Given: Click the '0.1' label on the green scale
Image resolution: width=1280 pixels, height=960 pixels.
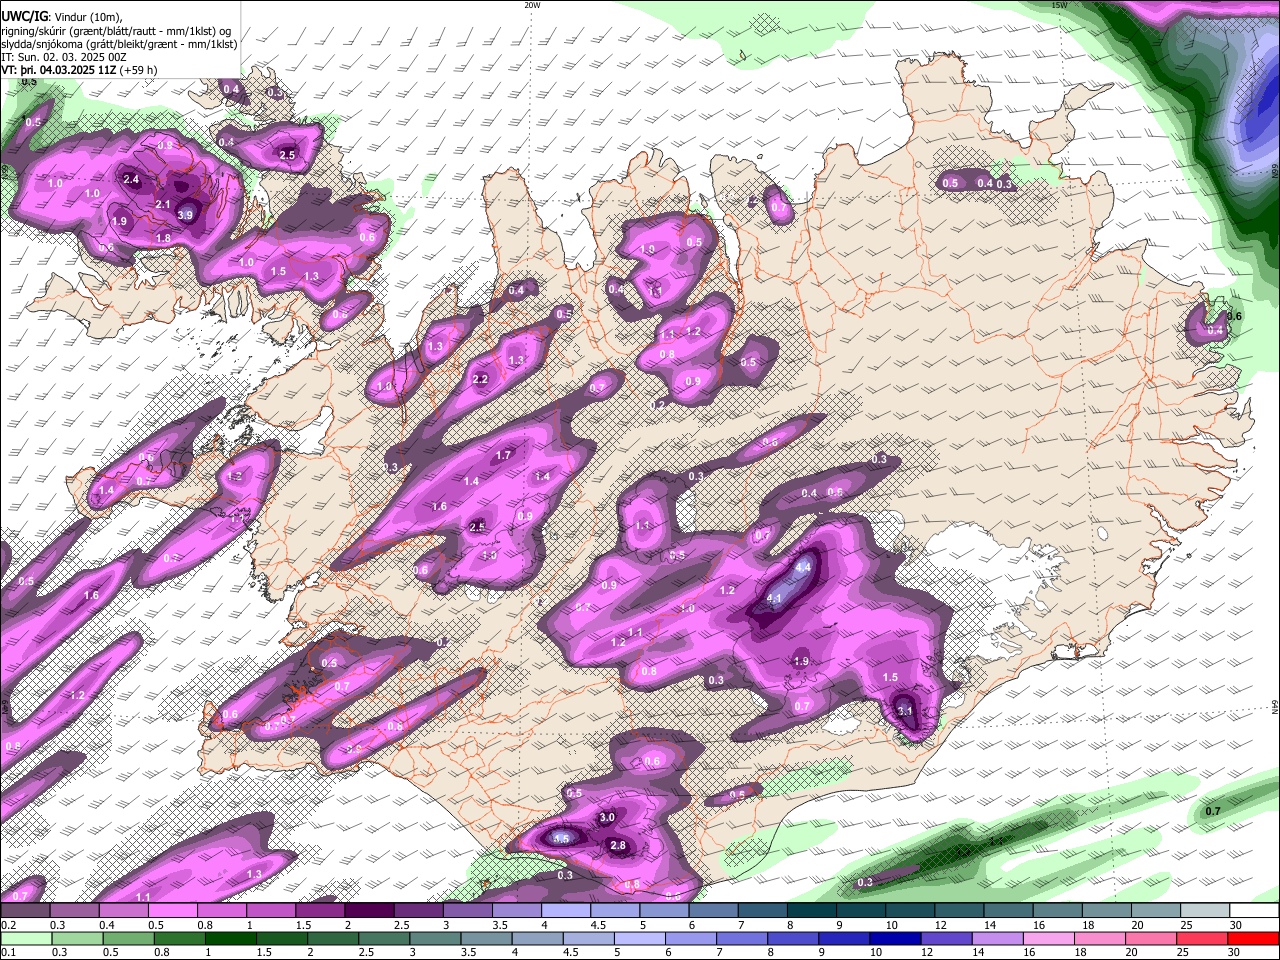Looking at the screenshot, I should coord(8,952).
